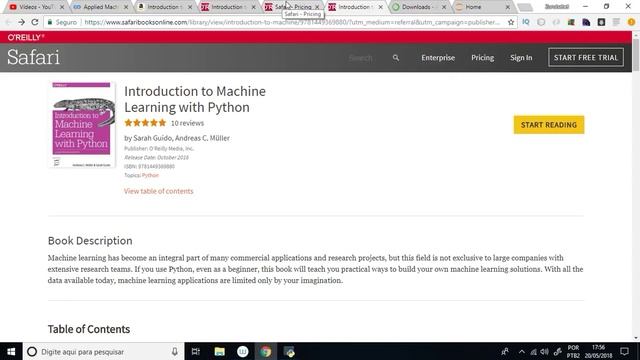Image resolution: width=640 pixels, height=360 pixels.
Task: Click the O'REILLY logo in red bar
Action: click(x=26, y=37)
